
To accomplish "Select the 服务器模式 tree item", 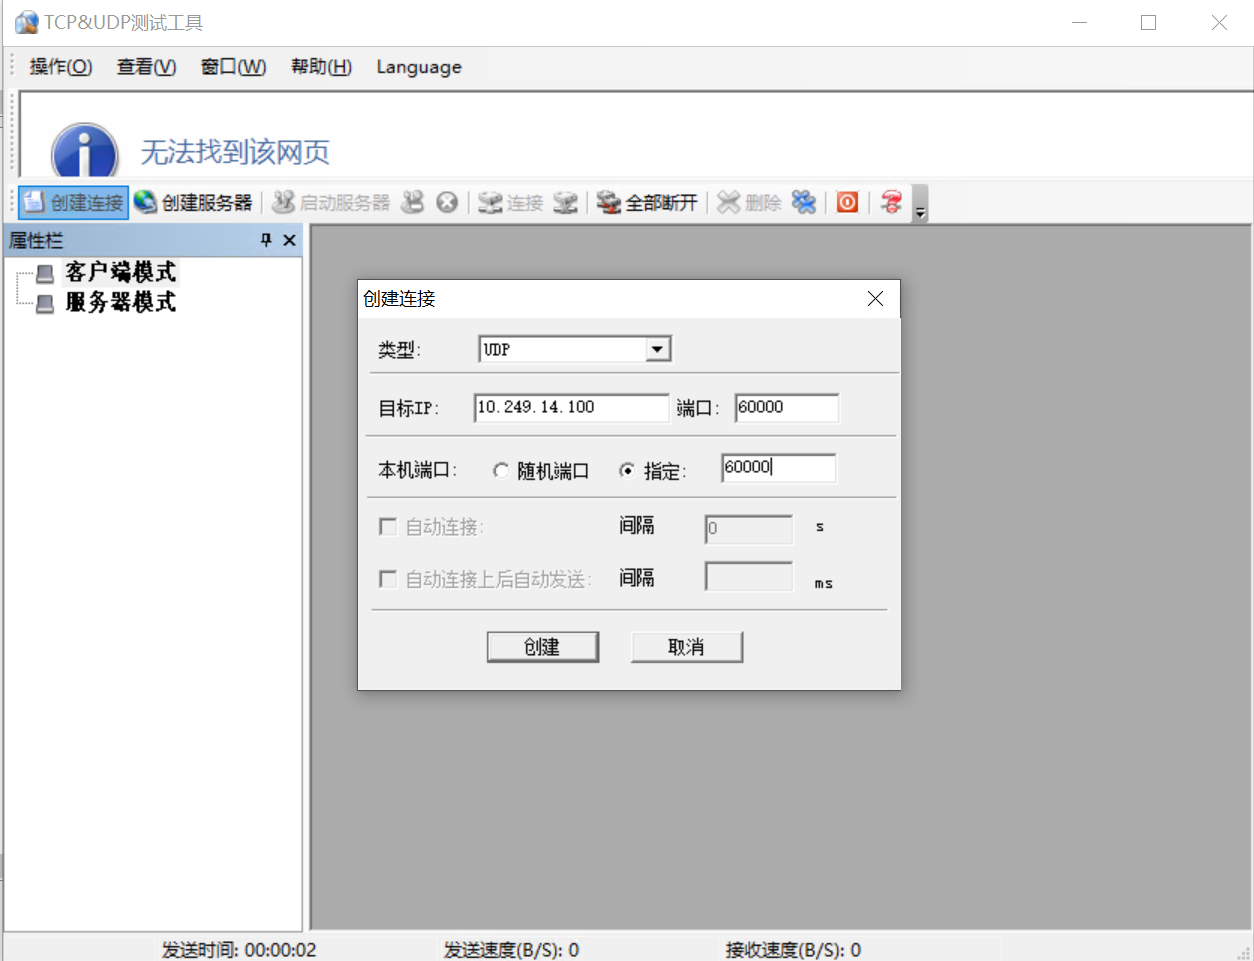I will [x=120, y=302].
